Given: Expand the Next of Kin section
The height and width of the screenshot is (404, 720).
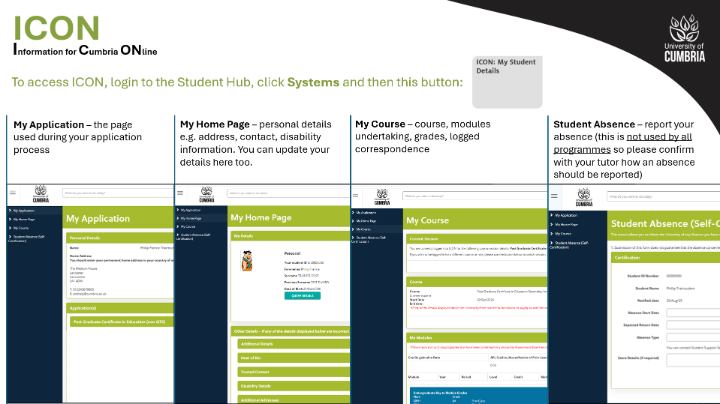Looking at the screenshot, I should click(294, 358).
